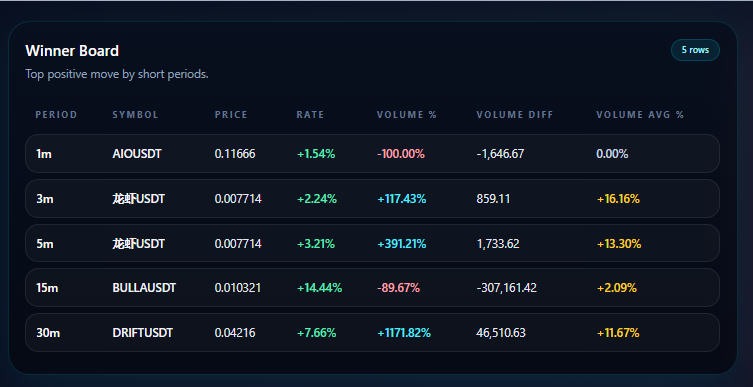The height and width of the screenshot is (387, 753).
Task: Click price 0.010321
Action: click(x=238, y=288)
